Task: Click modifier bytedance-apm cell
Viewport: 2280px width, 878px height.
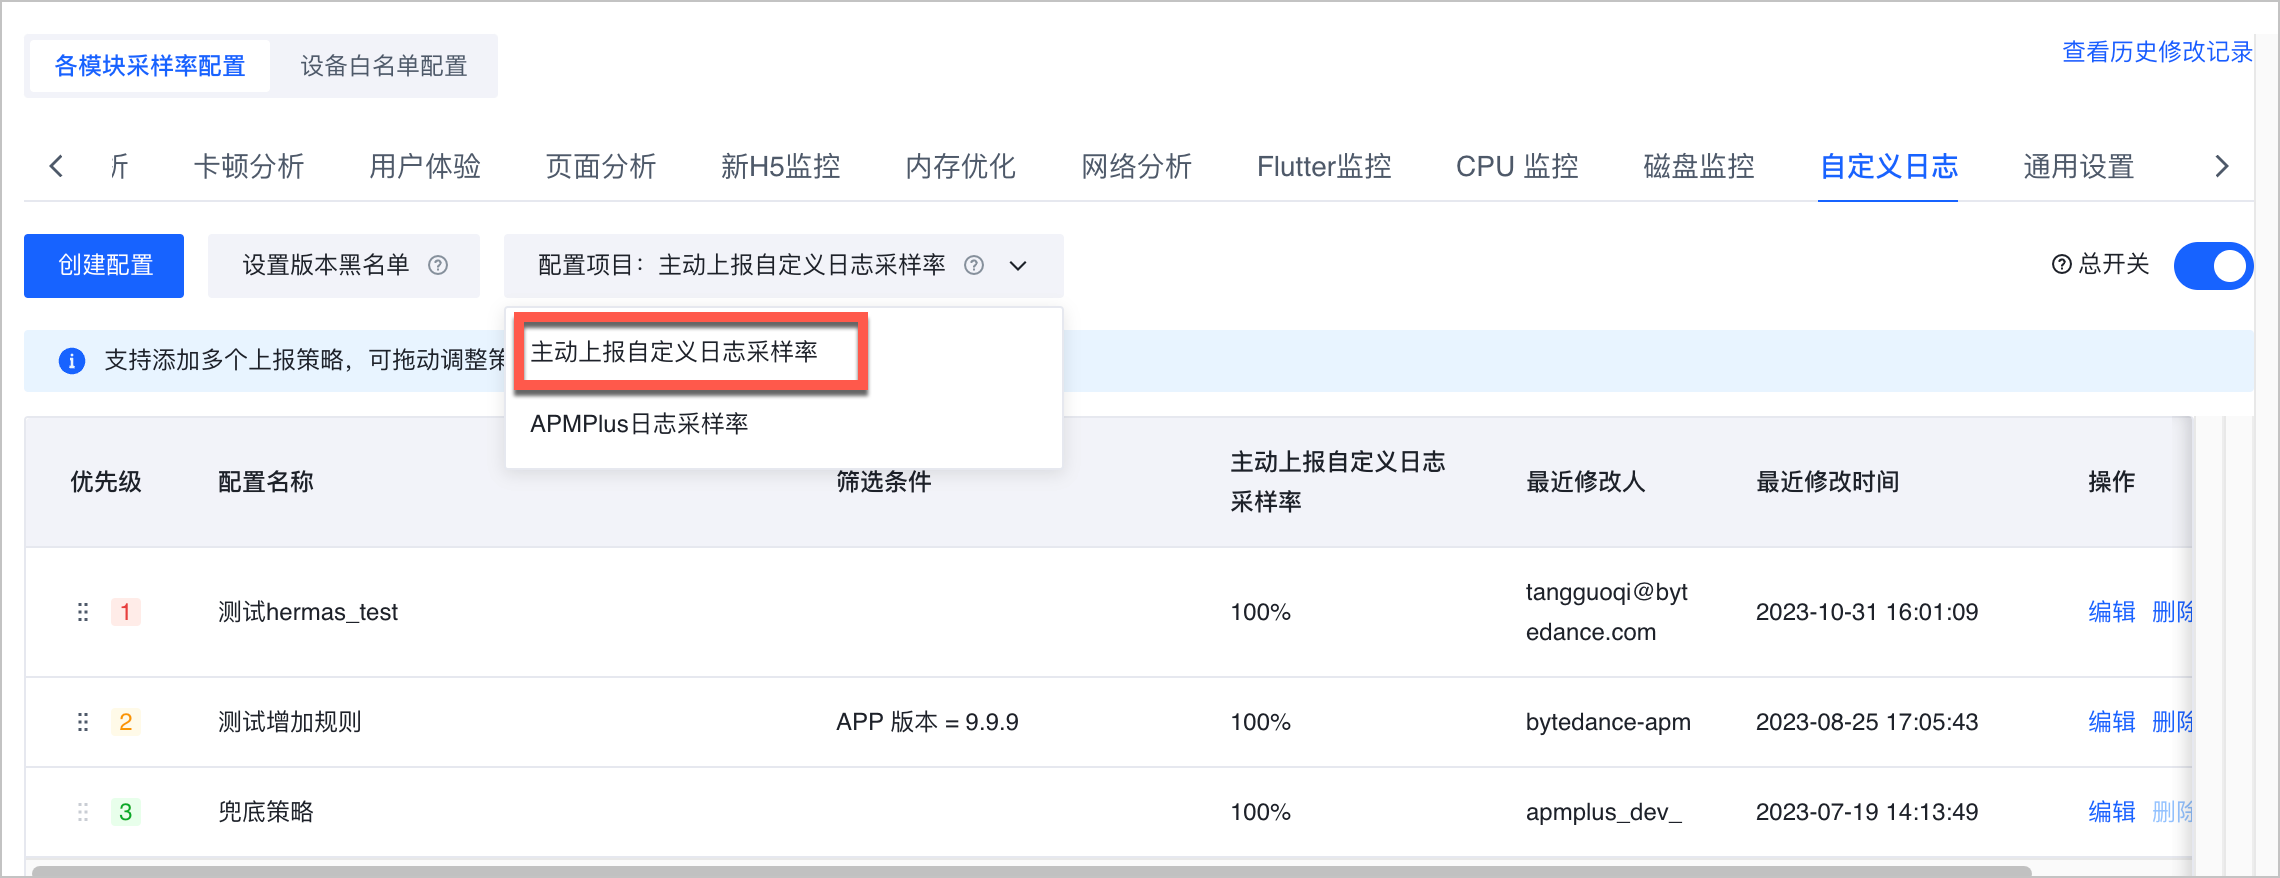Action: click(x=1608, y=722)
